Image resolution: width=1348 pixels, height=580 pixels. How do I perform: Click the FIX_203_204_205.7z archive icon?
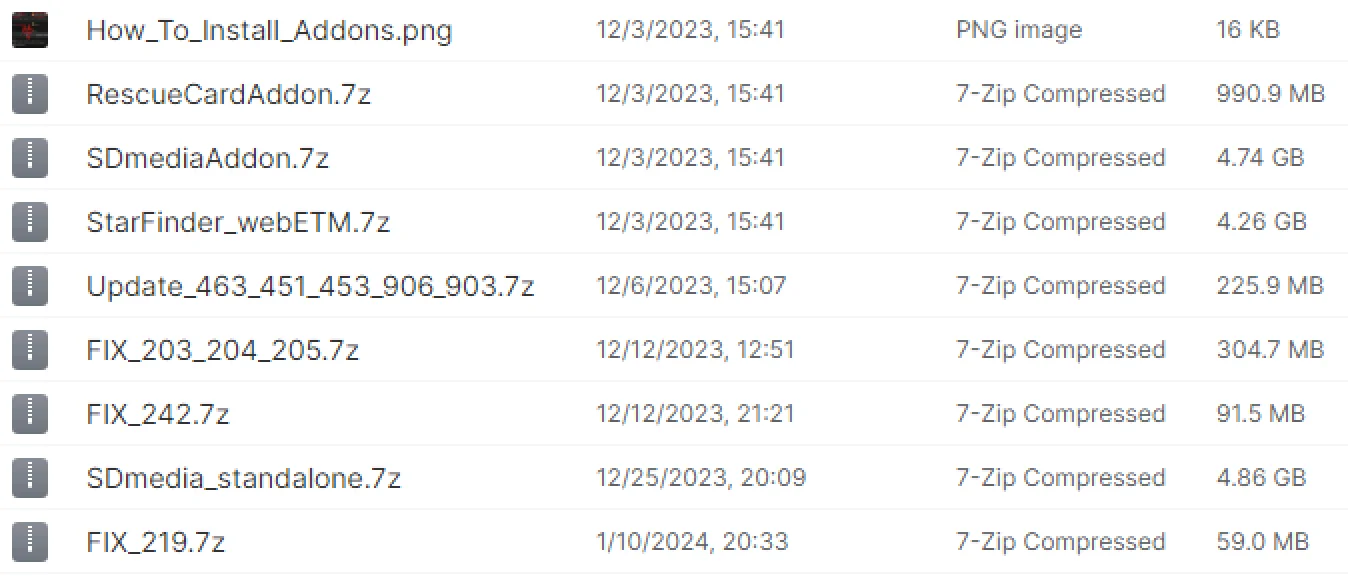click(30, 350)
